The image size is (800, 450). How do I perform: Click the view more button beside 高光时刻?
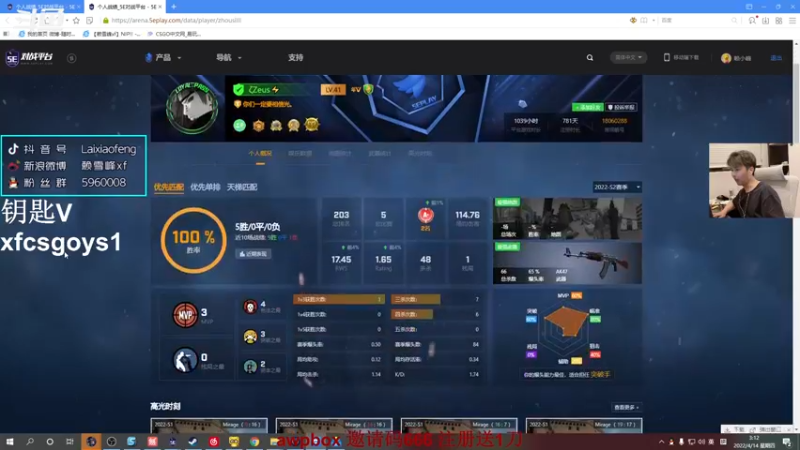point(627,407)
